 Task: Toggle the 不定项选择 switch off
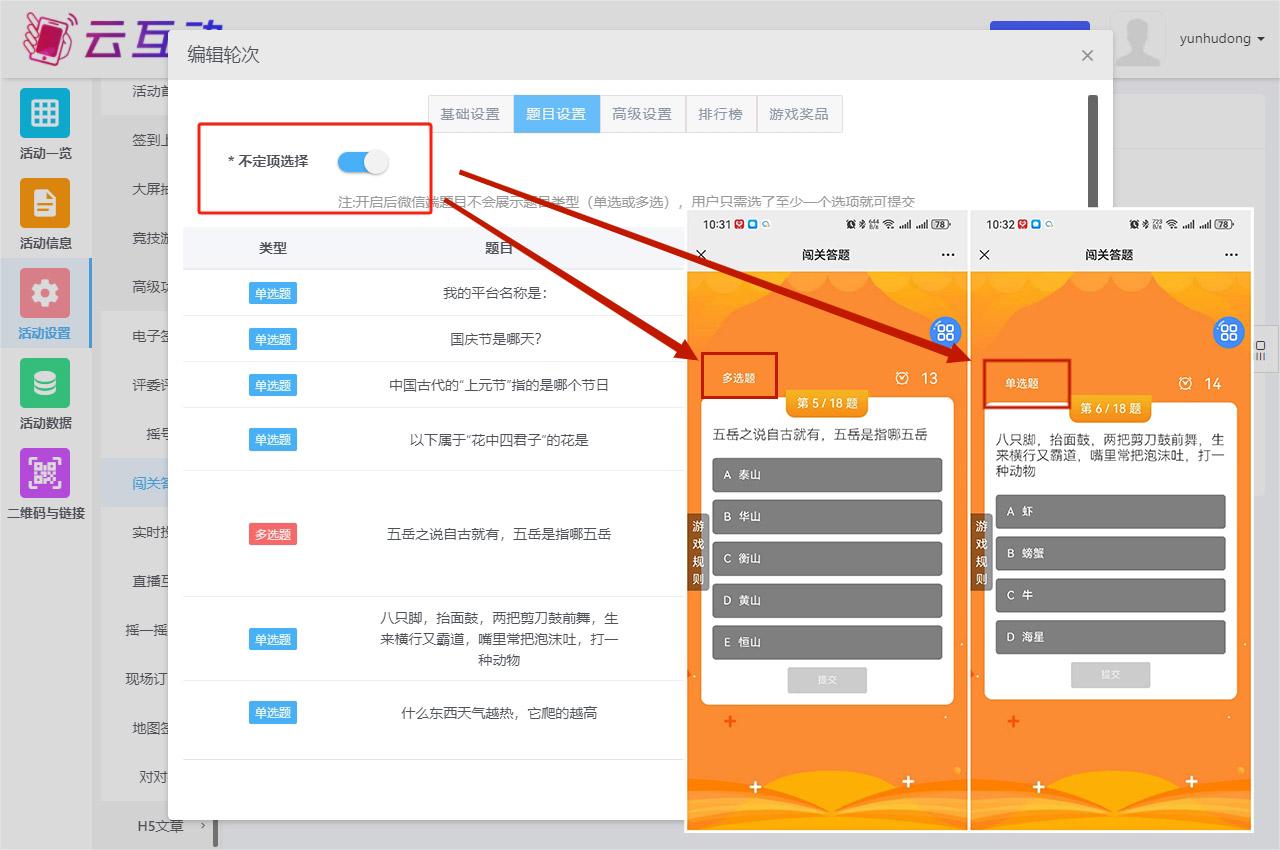(x=362, y=162)
